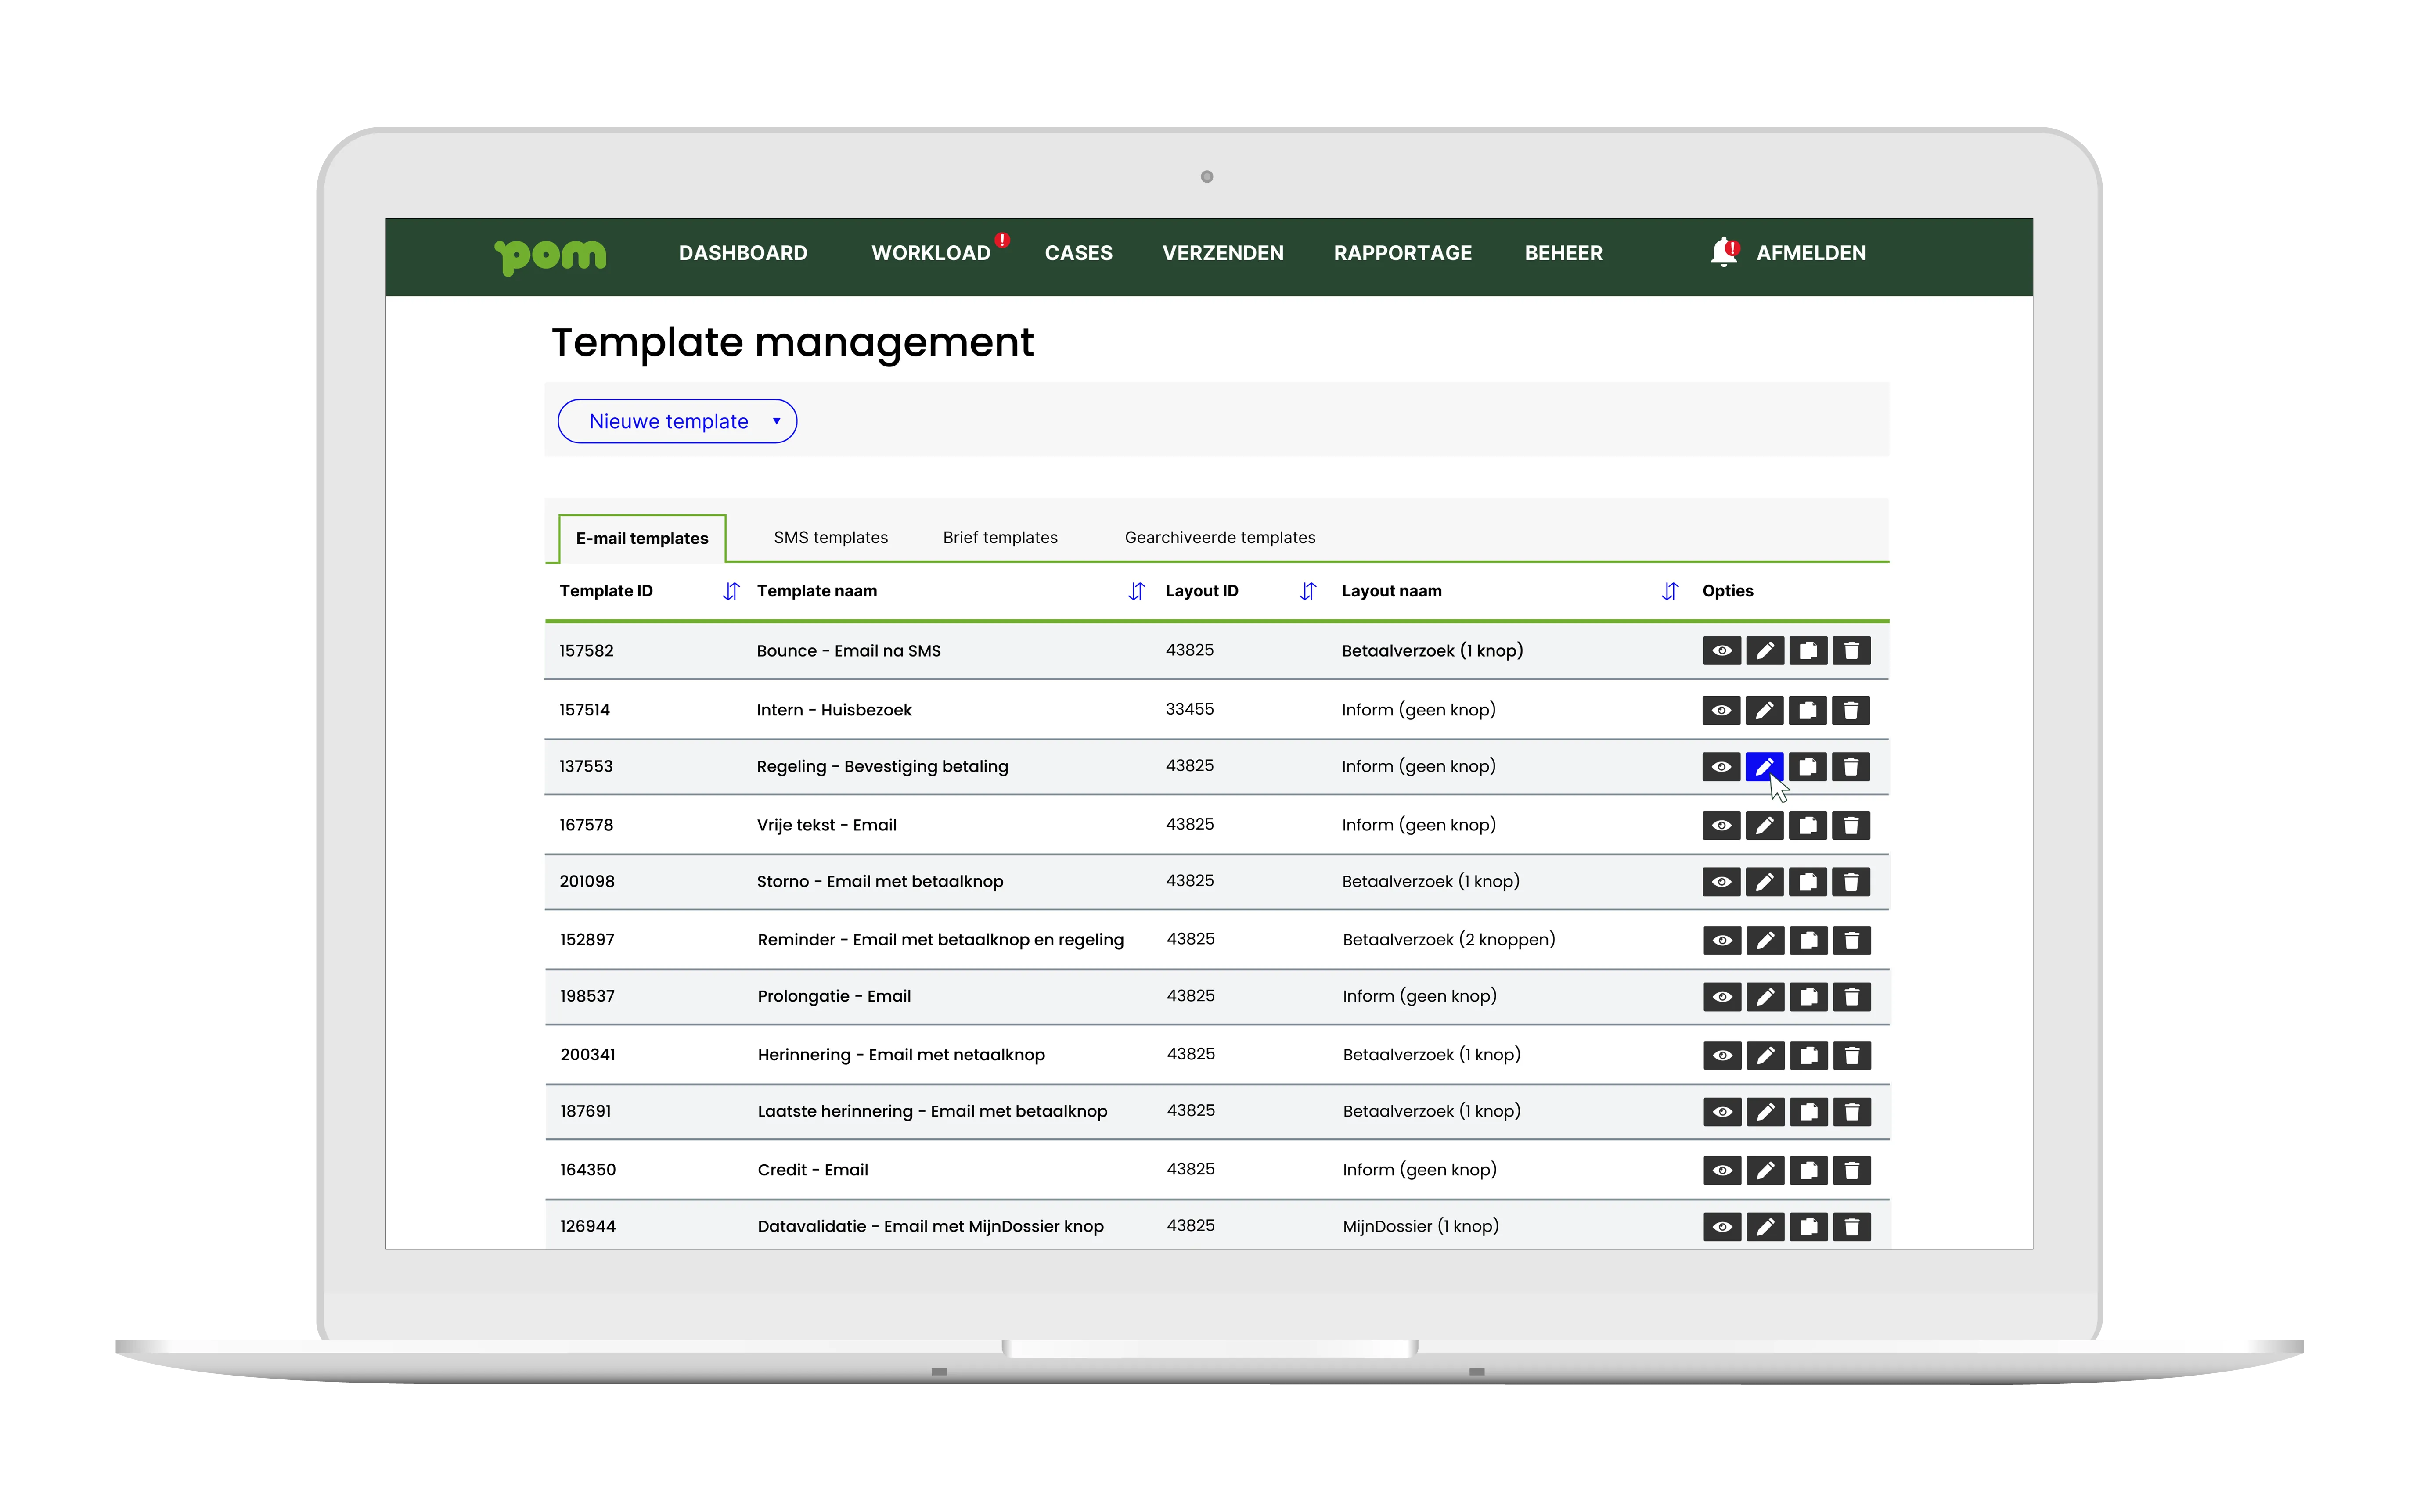Edit the Datavalidatie MijnDossier template
The height and width of the screenshot is (1512, 2420).
1766,1227
